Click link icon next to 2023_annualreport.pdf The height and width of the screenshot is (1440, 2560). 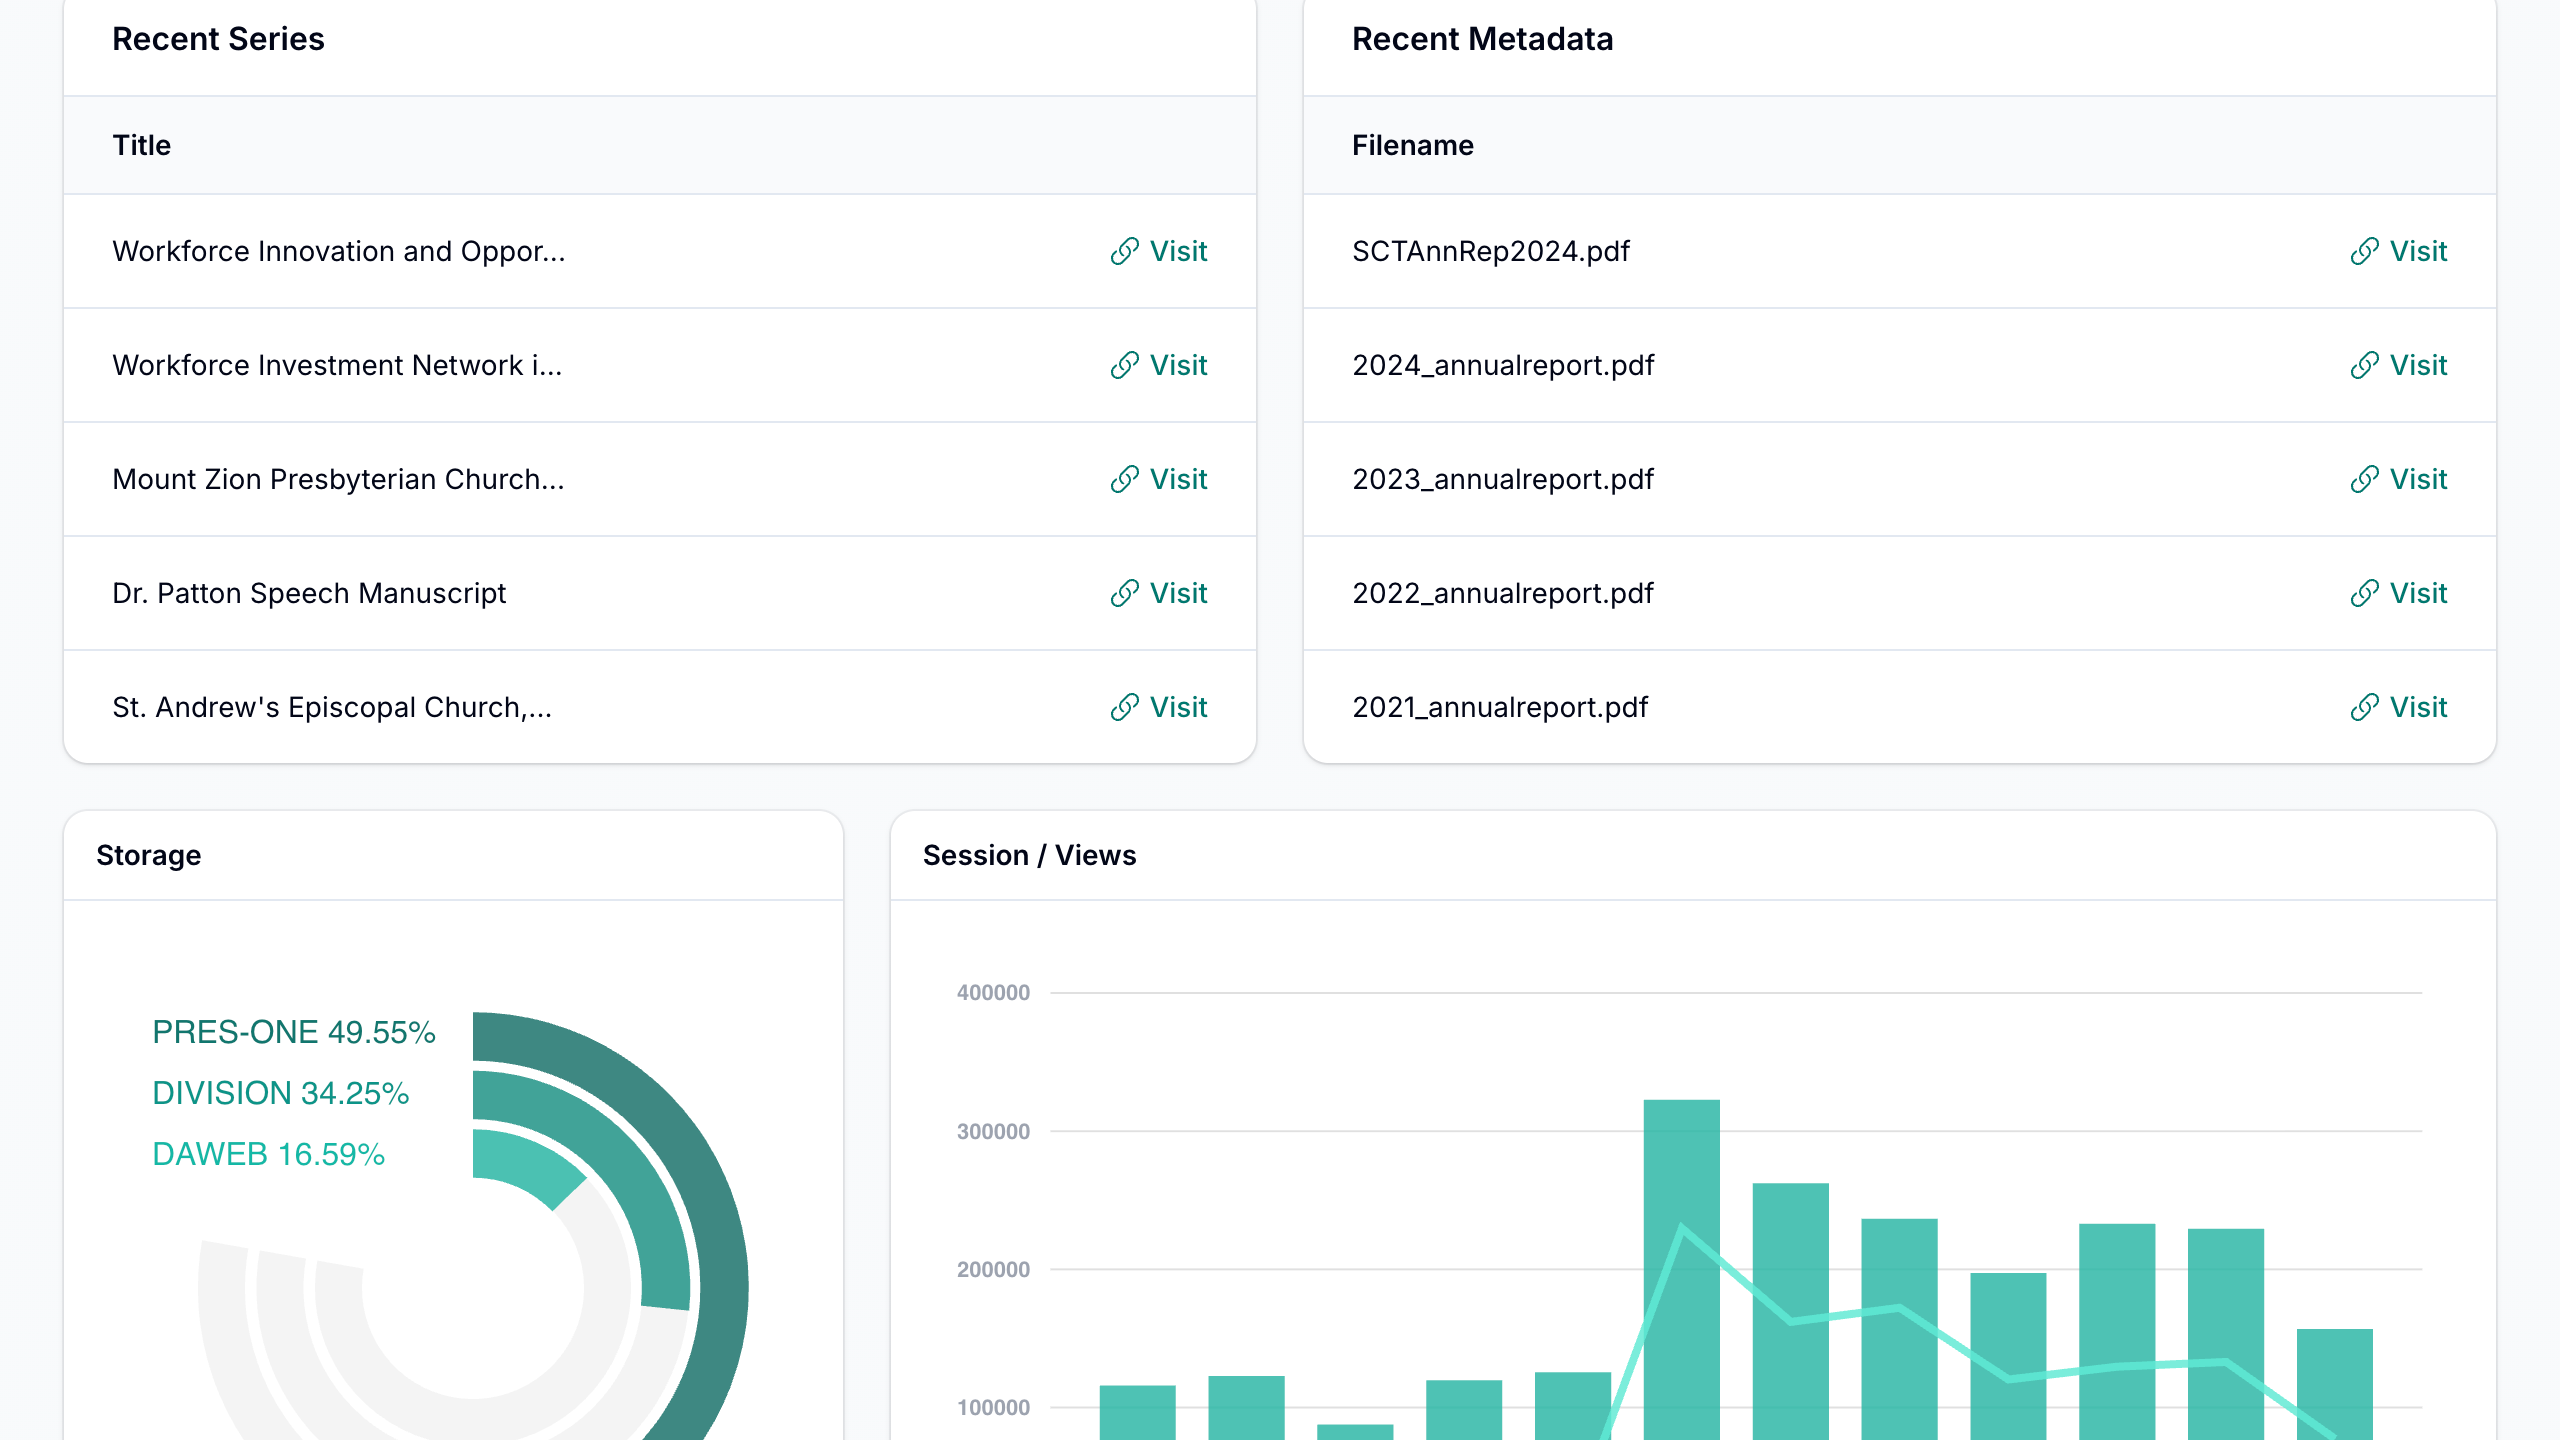pyautogui.click(x=2364, y=479)
